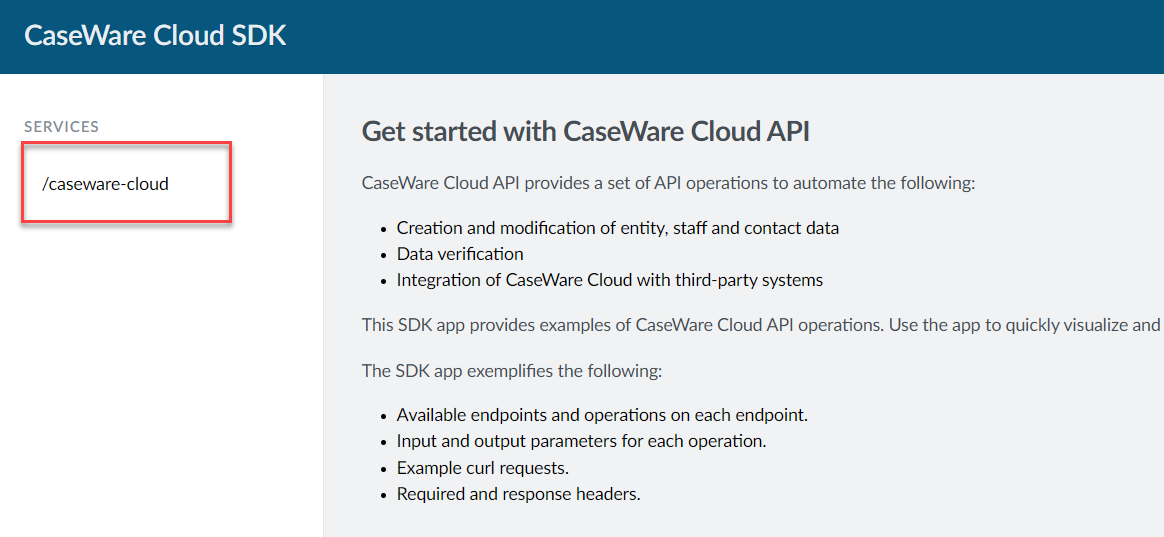
Task: Open the /caseware-cloud service link
Action: coord(105,183)
